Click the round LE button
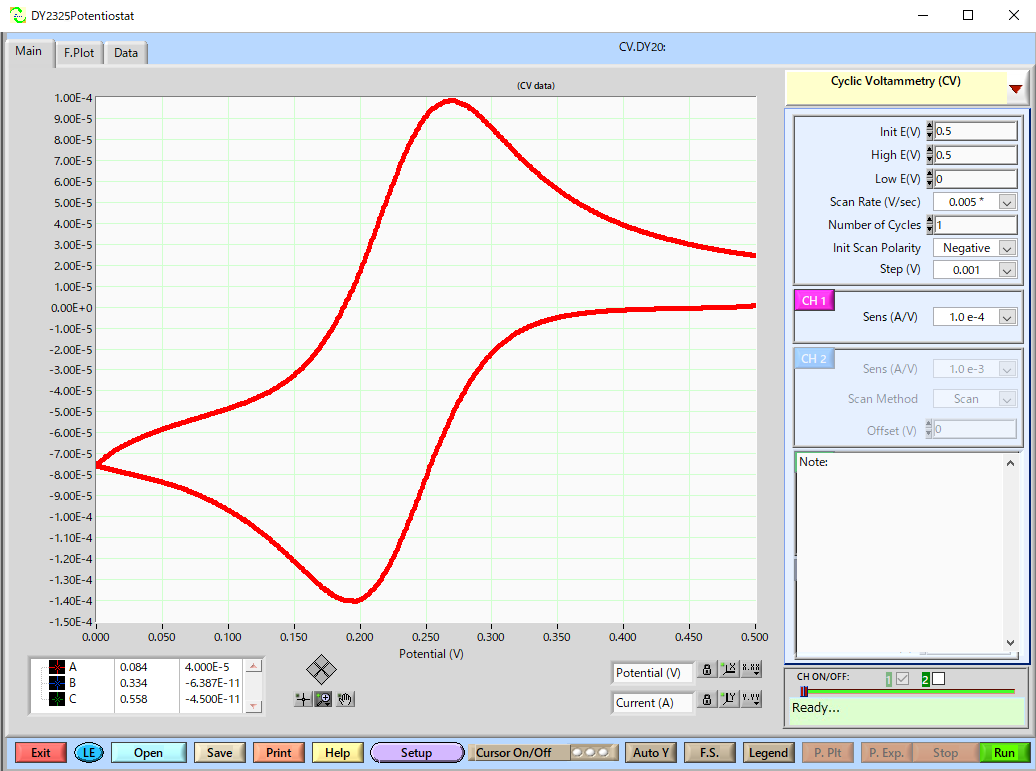Viewport: 1036px width, 771px height. 88,753
